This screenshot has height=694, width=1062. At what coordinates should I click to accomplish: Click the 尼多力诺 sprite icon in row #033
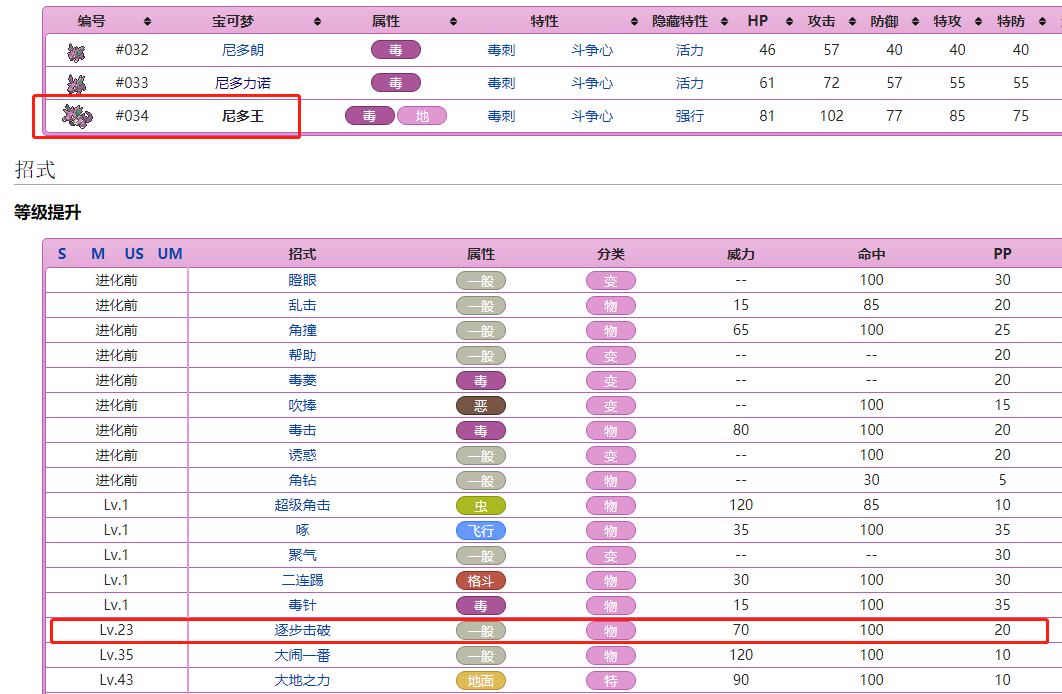[x=77, y=84]
